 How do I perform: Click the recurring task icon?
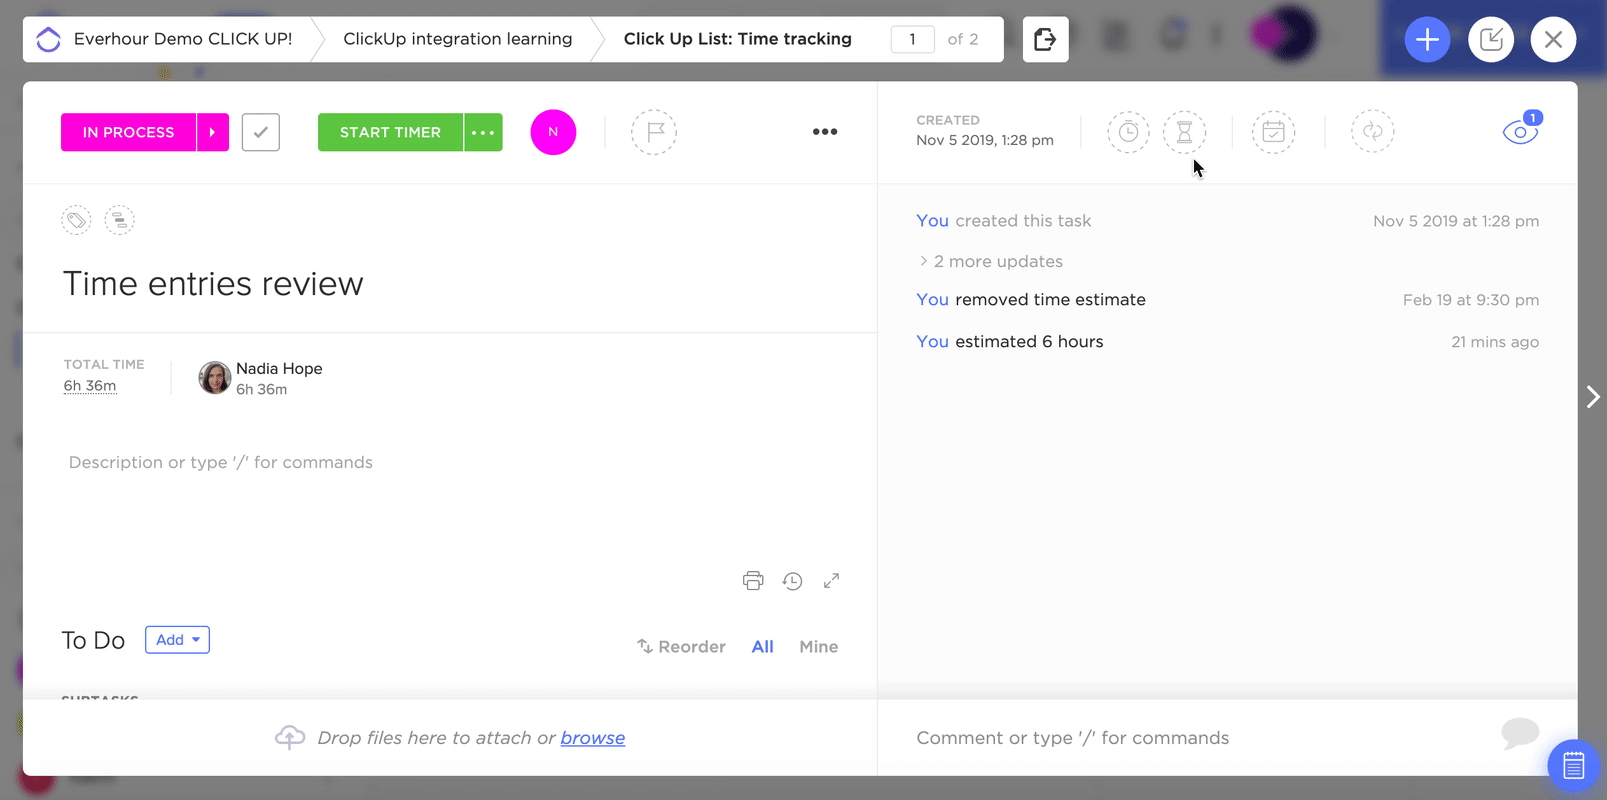point(1372,132)
